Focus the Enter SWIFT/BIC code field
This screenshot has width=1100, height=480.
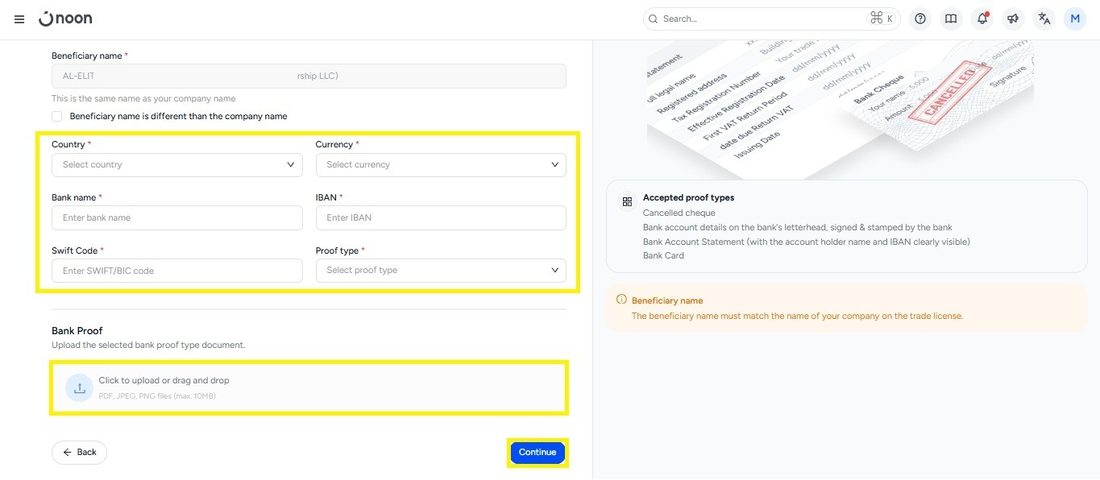click(x=177, y=270)
